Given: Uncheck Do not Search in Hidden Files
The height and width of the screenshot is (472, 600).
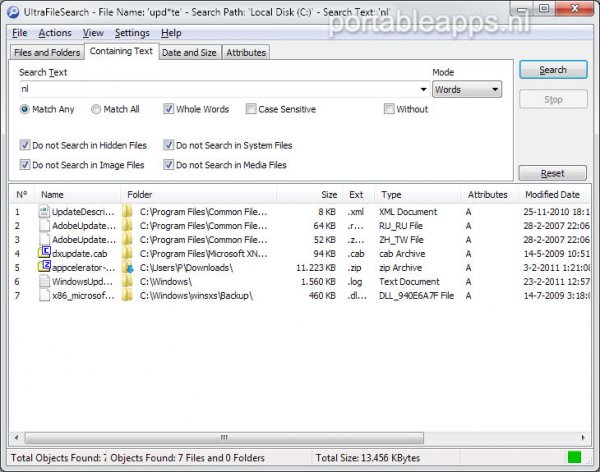Looking at the screenshot, I should tap(25, 146).
